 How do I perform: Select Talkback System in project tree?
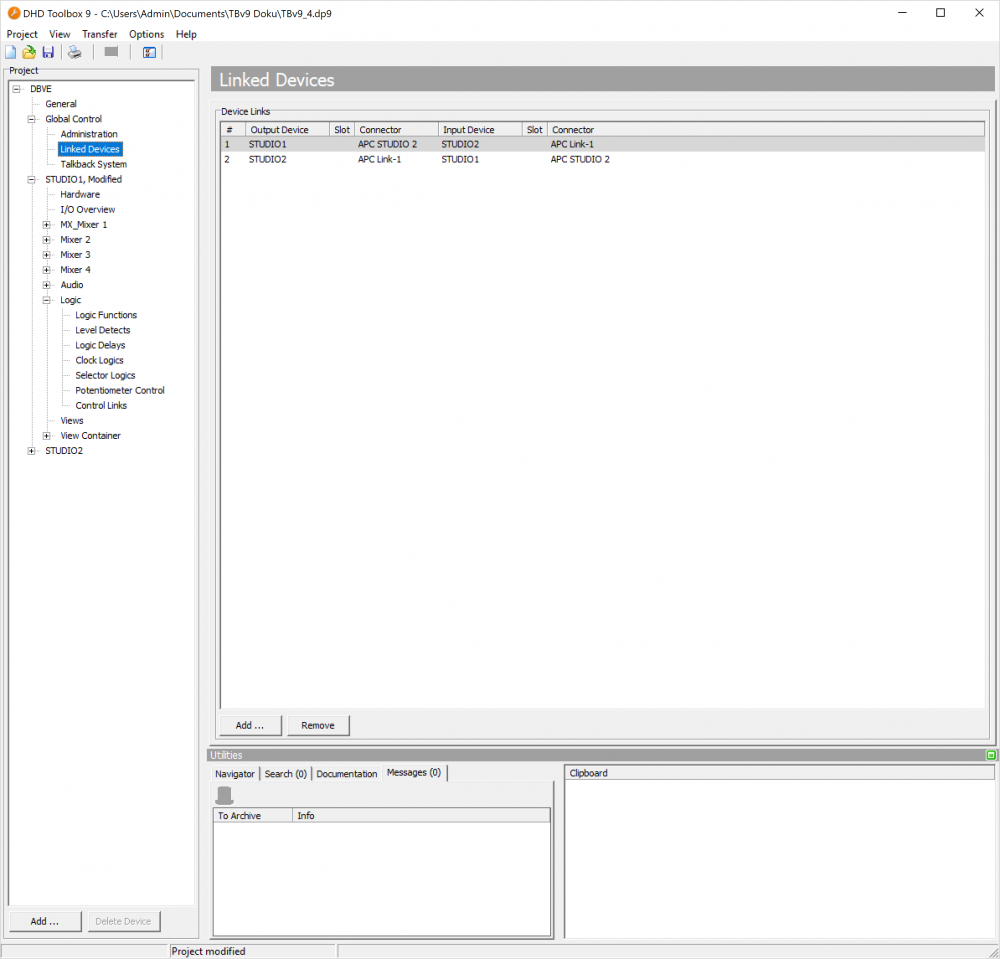coord(93,164)
